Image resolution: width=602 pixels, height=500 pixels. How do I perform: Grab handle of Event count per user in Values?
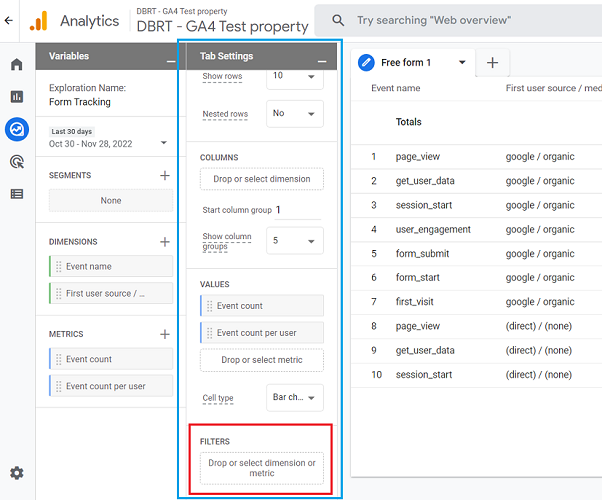[x=210, y=333]
